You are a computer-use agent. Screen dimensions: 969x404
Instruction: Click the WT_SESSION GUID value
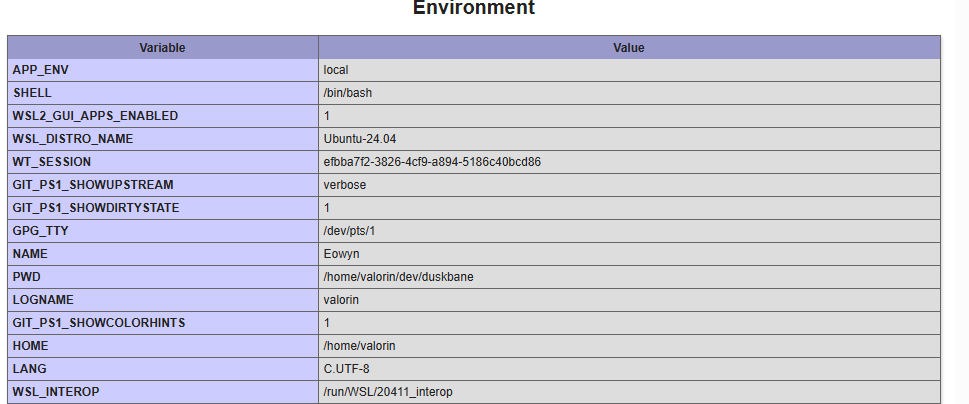[x=432, y=162]
